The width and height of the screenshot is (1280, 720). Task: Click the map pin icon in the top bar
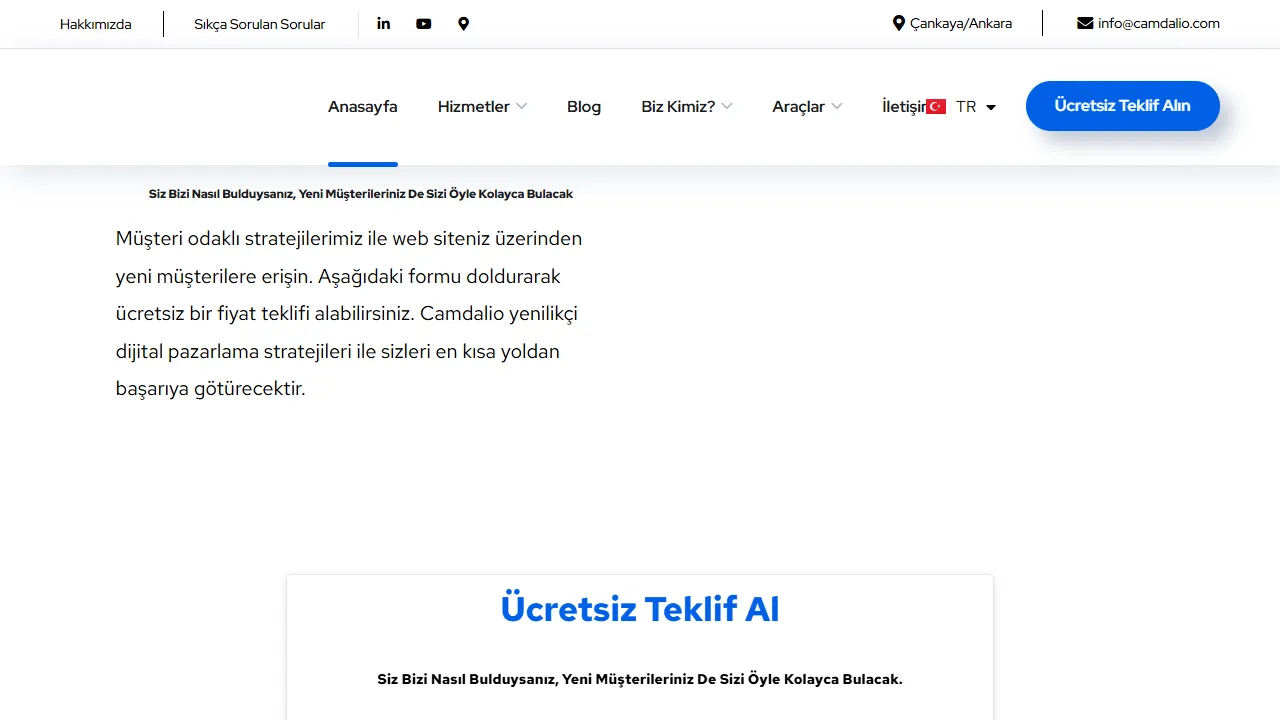click(463, 23)
